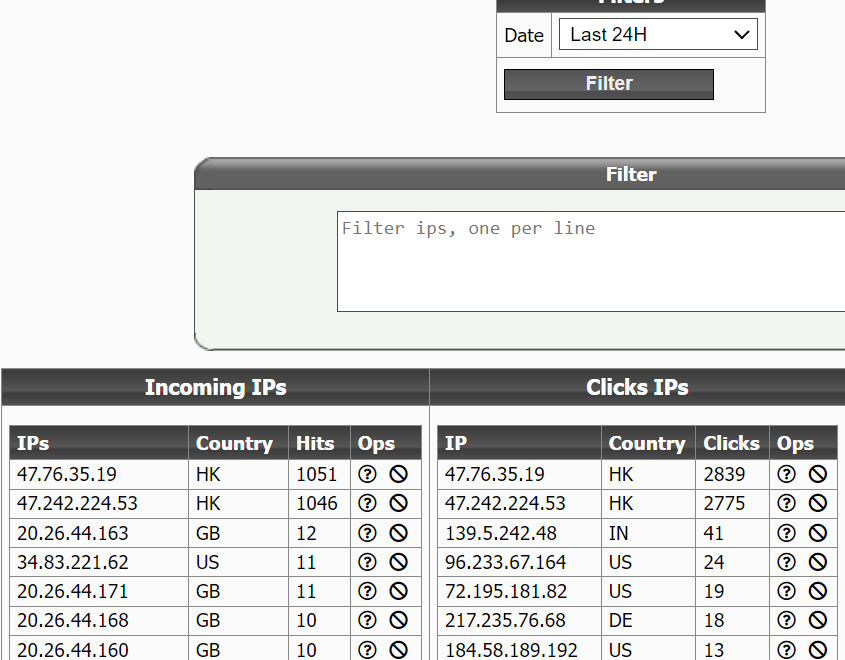Screen dimensions: 845x660
Task: Block incoming IP 47.242.224.53
Action: click(x=399, y=503)
